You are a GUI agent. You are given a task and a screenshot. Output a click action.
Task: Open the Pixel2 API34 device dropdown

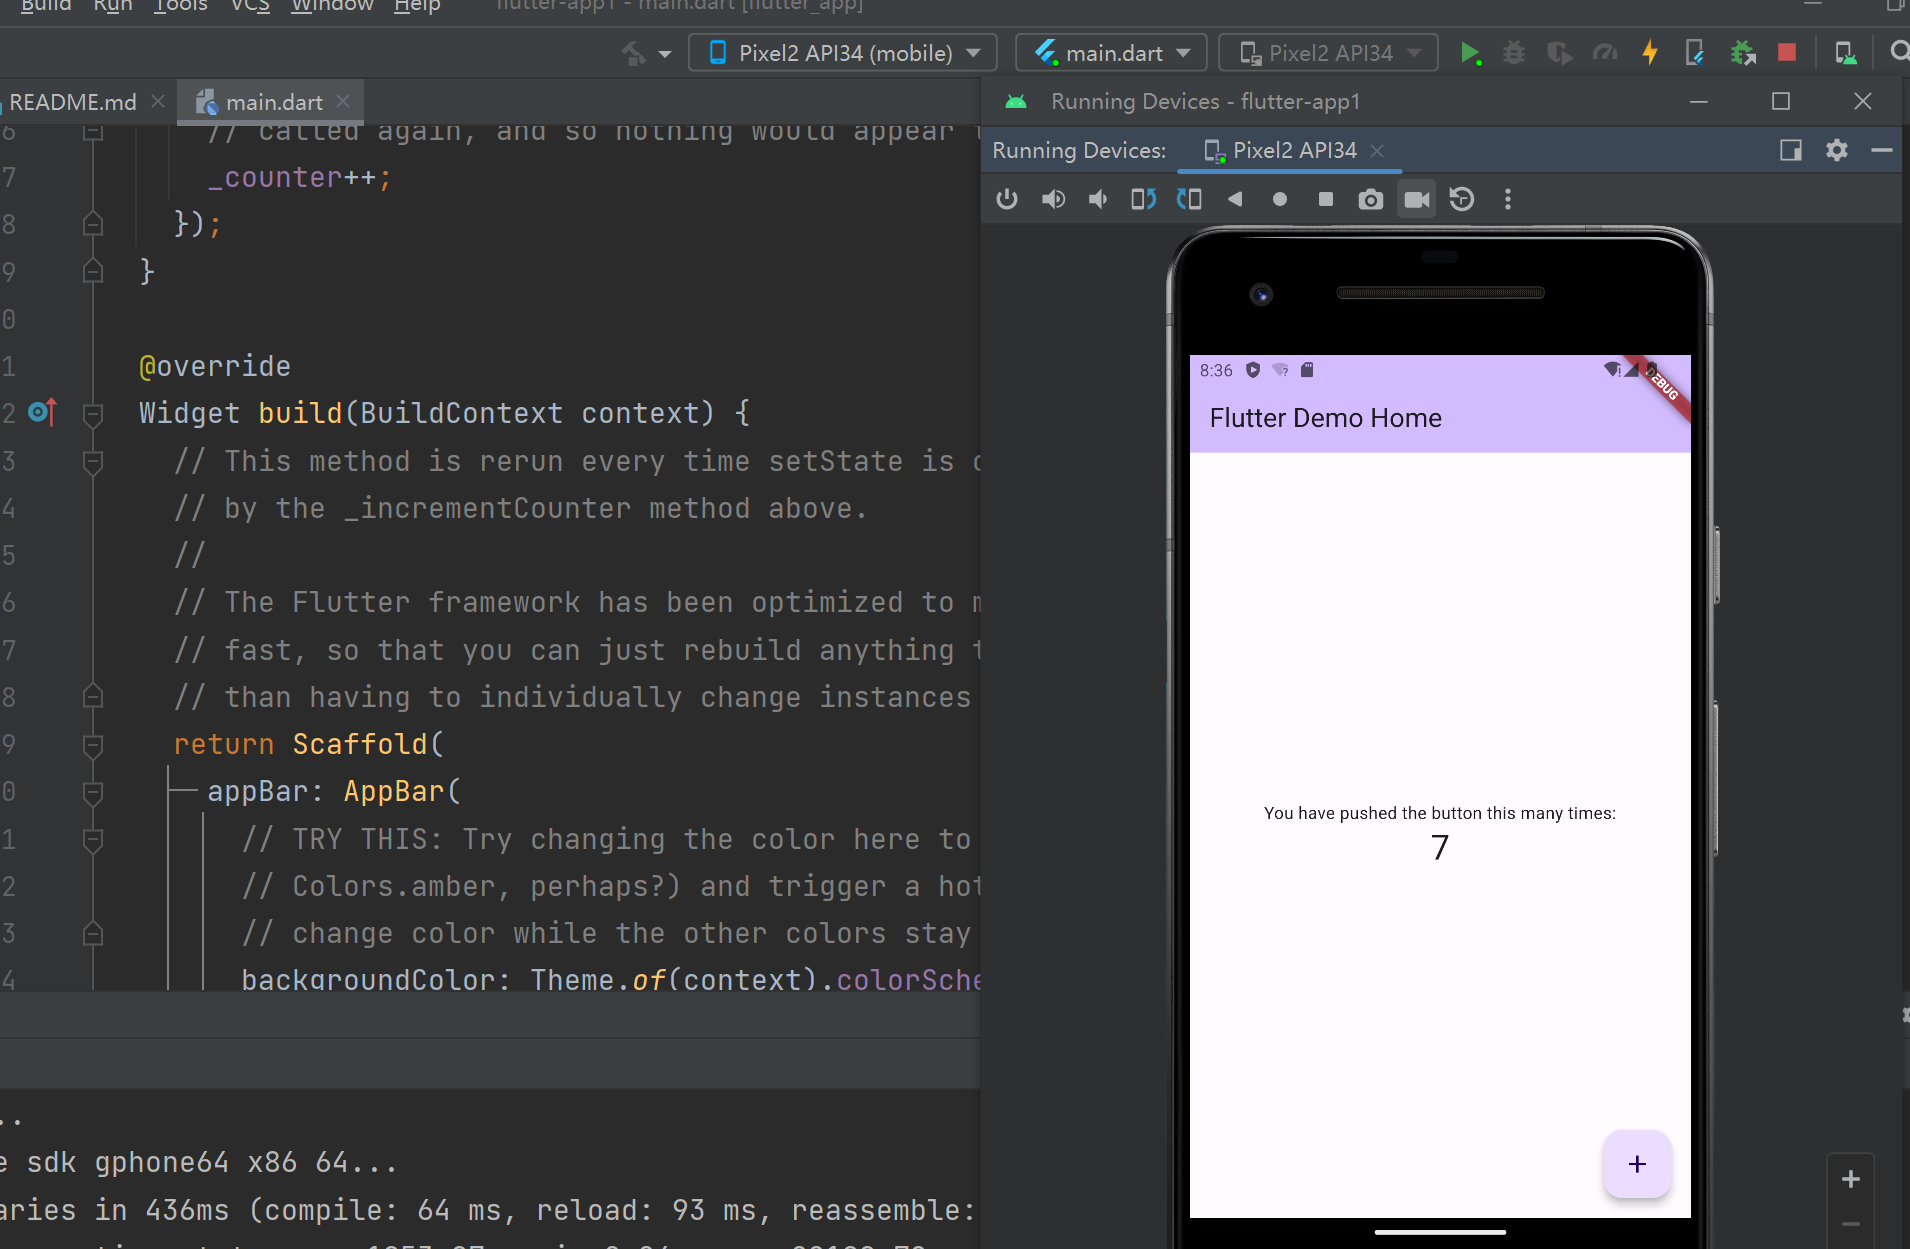pyautogui.click(x=1327, y=52)
